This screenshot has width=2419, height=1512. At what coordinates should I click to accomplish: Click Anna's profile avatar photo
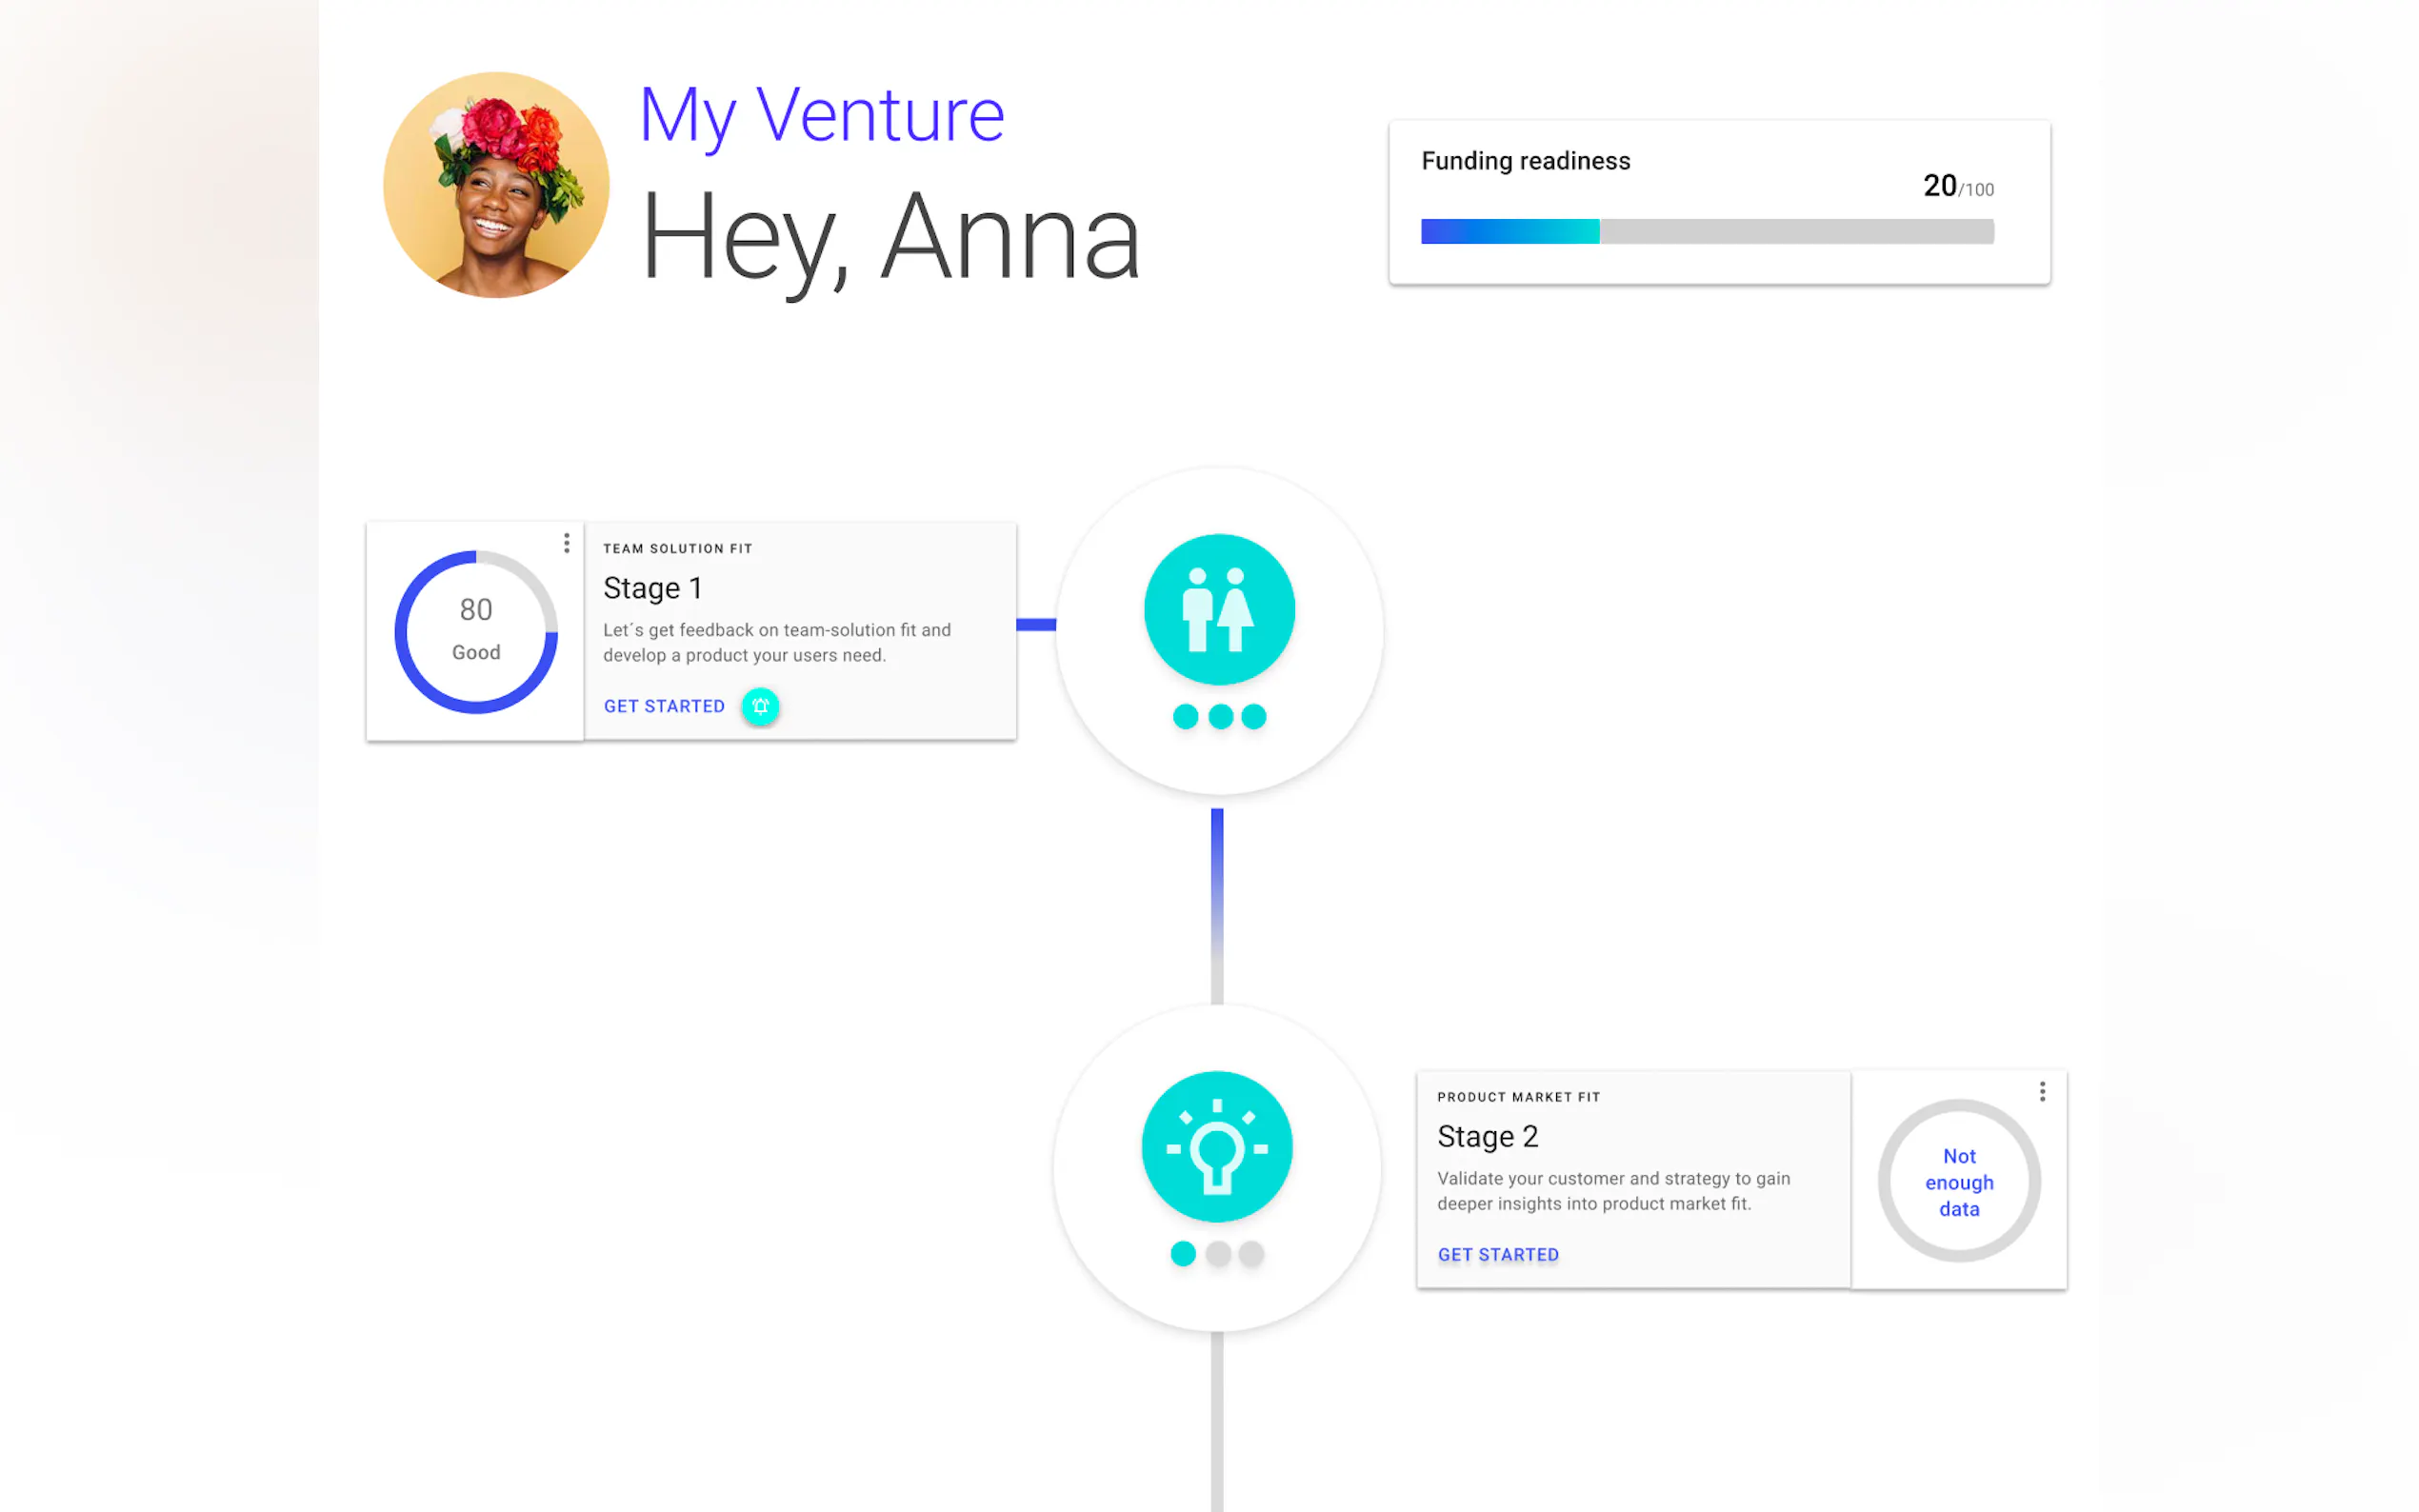(x=496, y=185)
